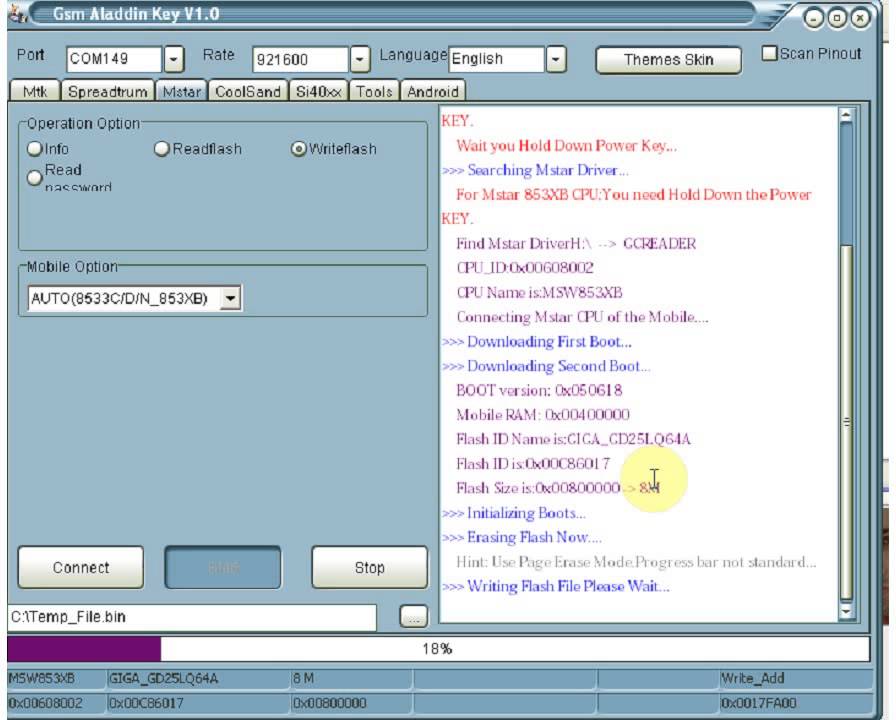
Task: Close the Gsm Aladdin Key window
Action: (859, 18)
